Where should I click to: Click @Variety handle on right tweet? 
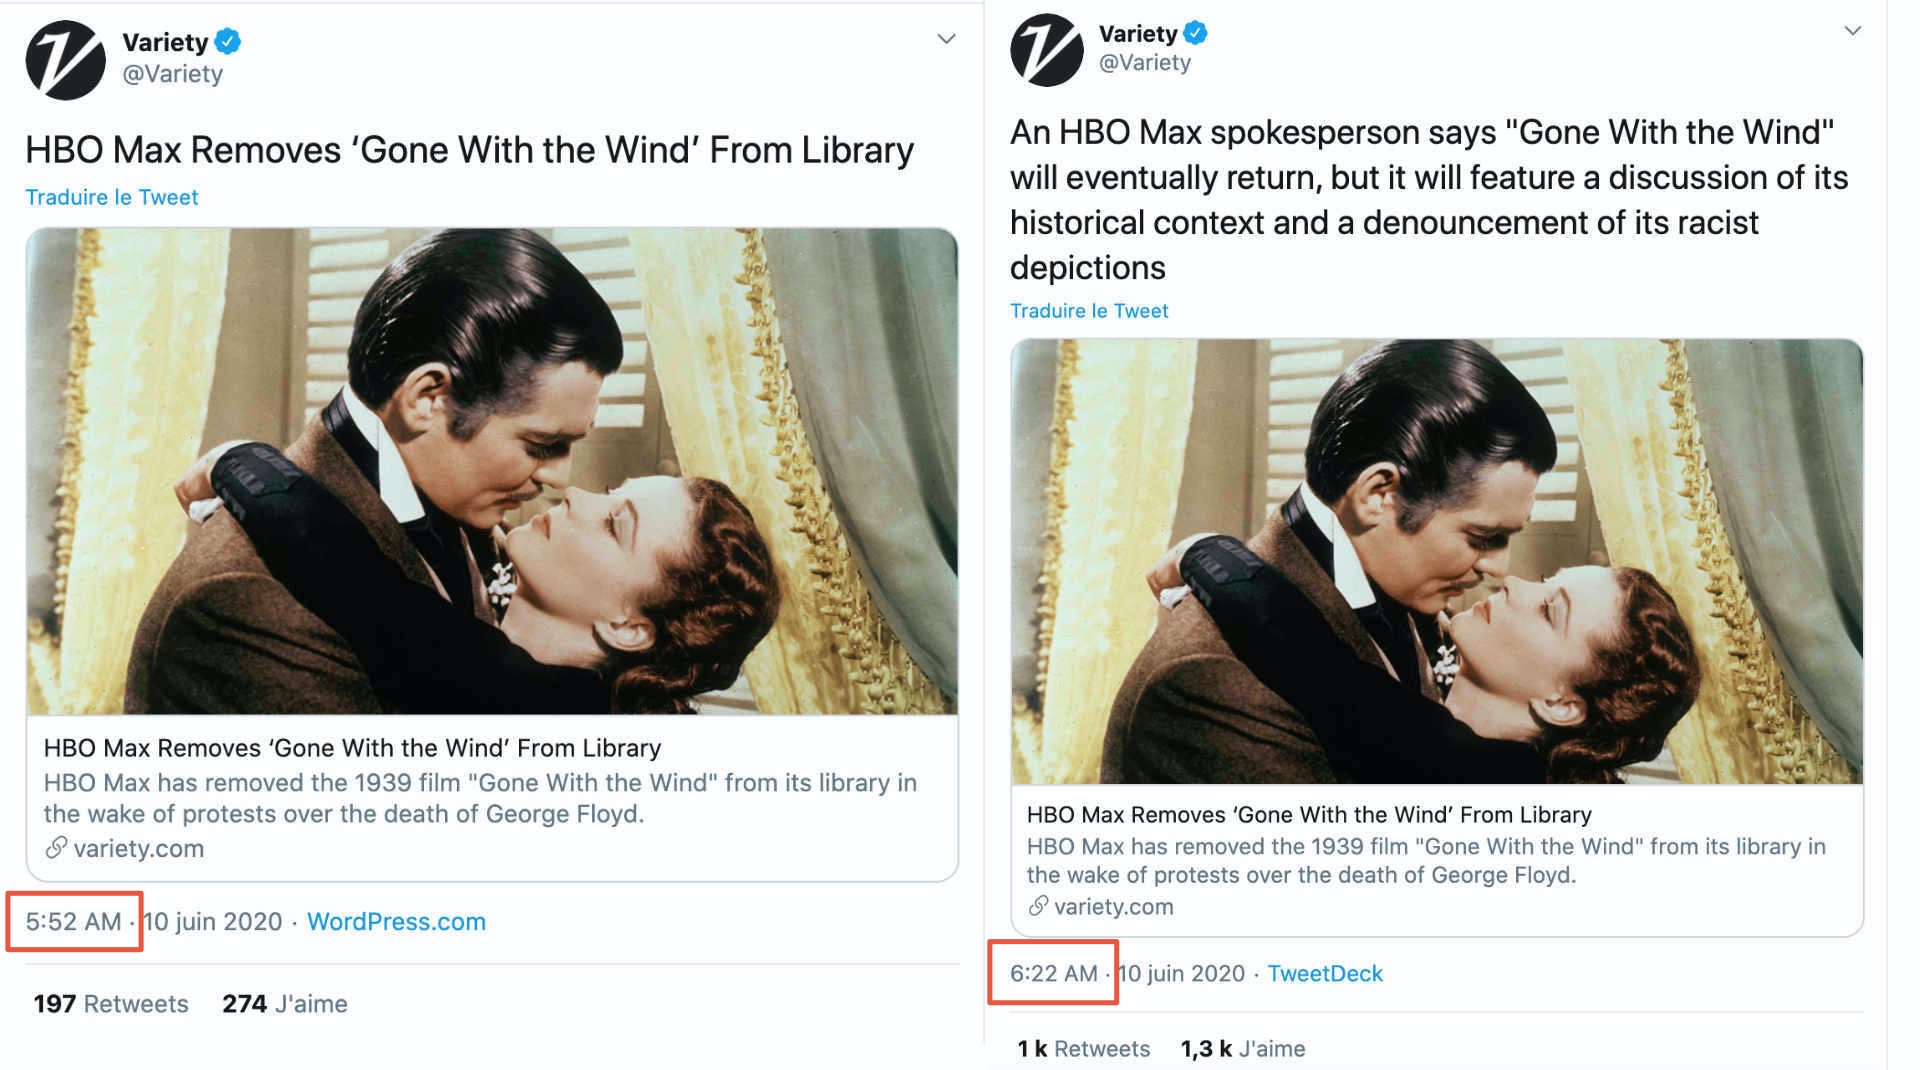[x=1145, y=63]
